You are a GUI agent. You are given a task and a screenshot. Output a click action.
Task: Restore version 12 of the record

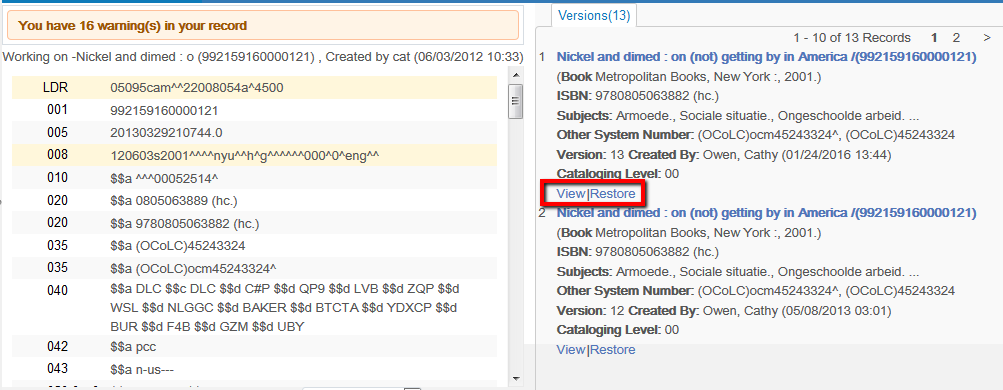pyautogui.click(x=612, y=350)
